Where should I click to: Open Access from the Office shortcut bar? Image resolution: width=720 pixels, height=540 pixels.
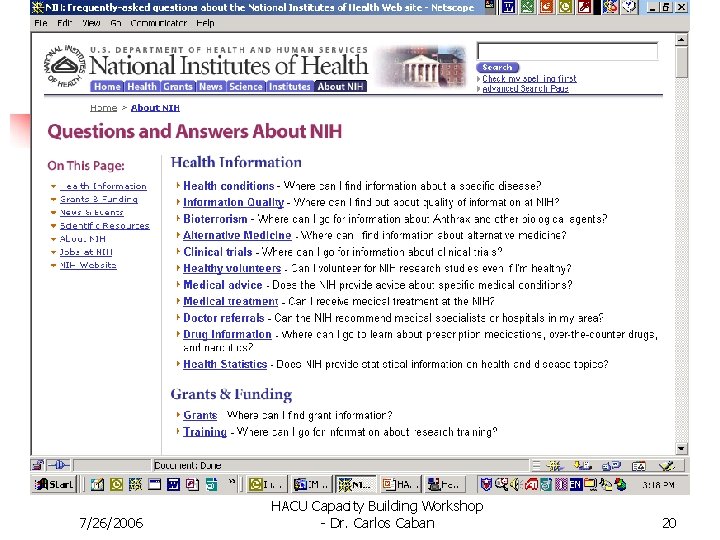click(585, 7)
